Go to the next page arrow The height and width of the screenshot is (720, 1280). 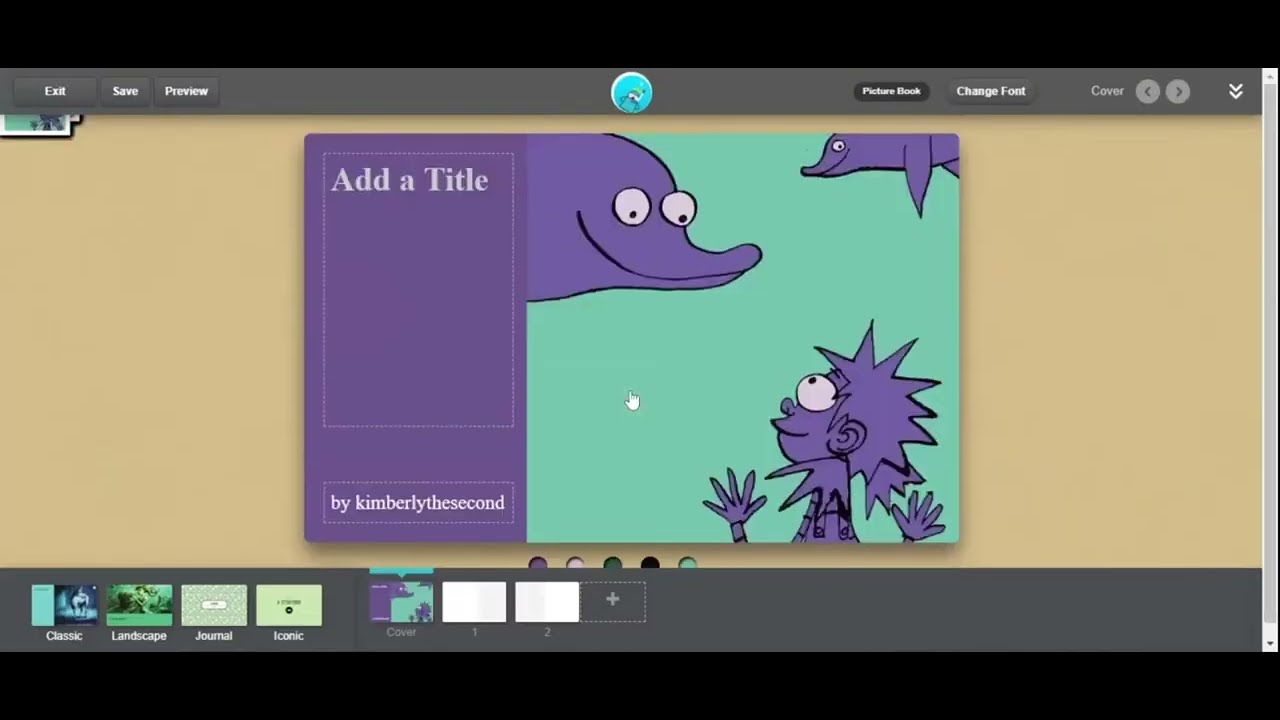1178,91
